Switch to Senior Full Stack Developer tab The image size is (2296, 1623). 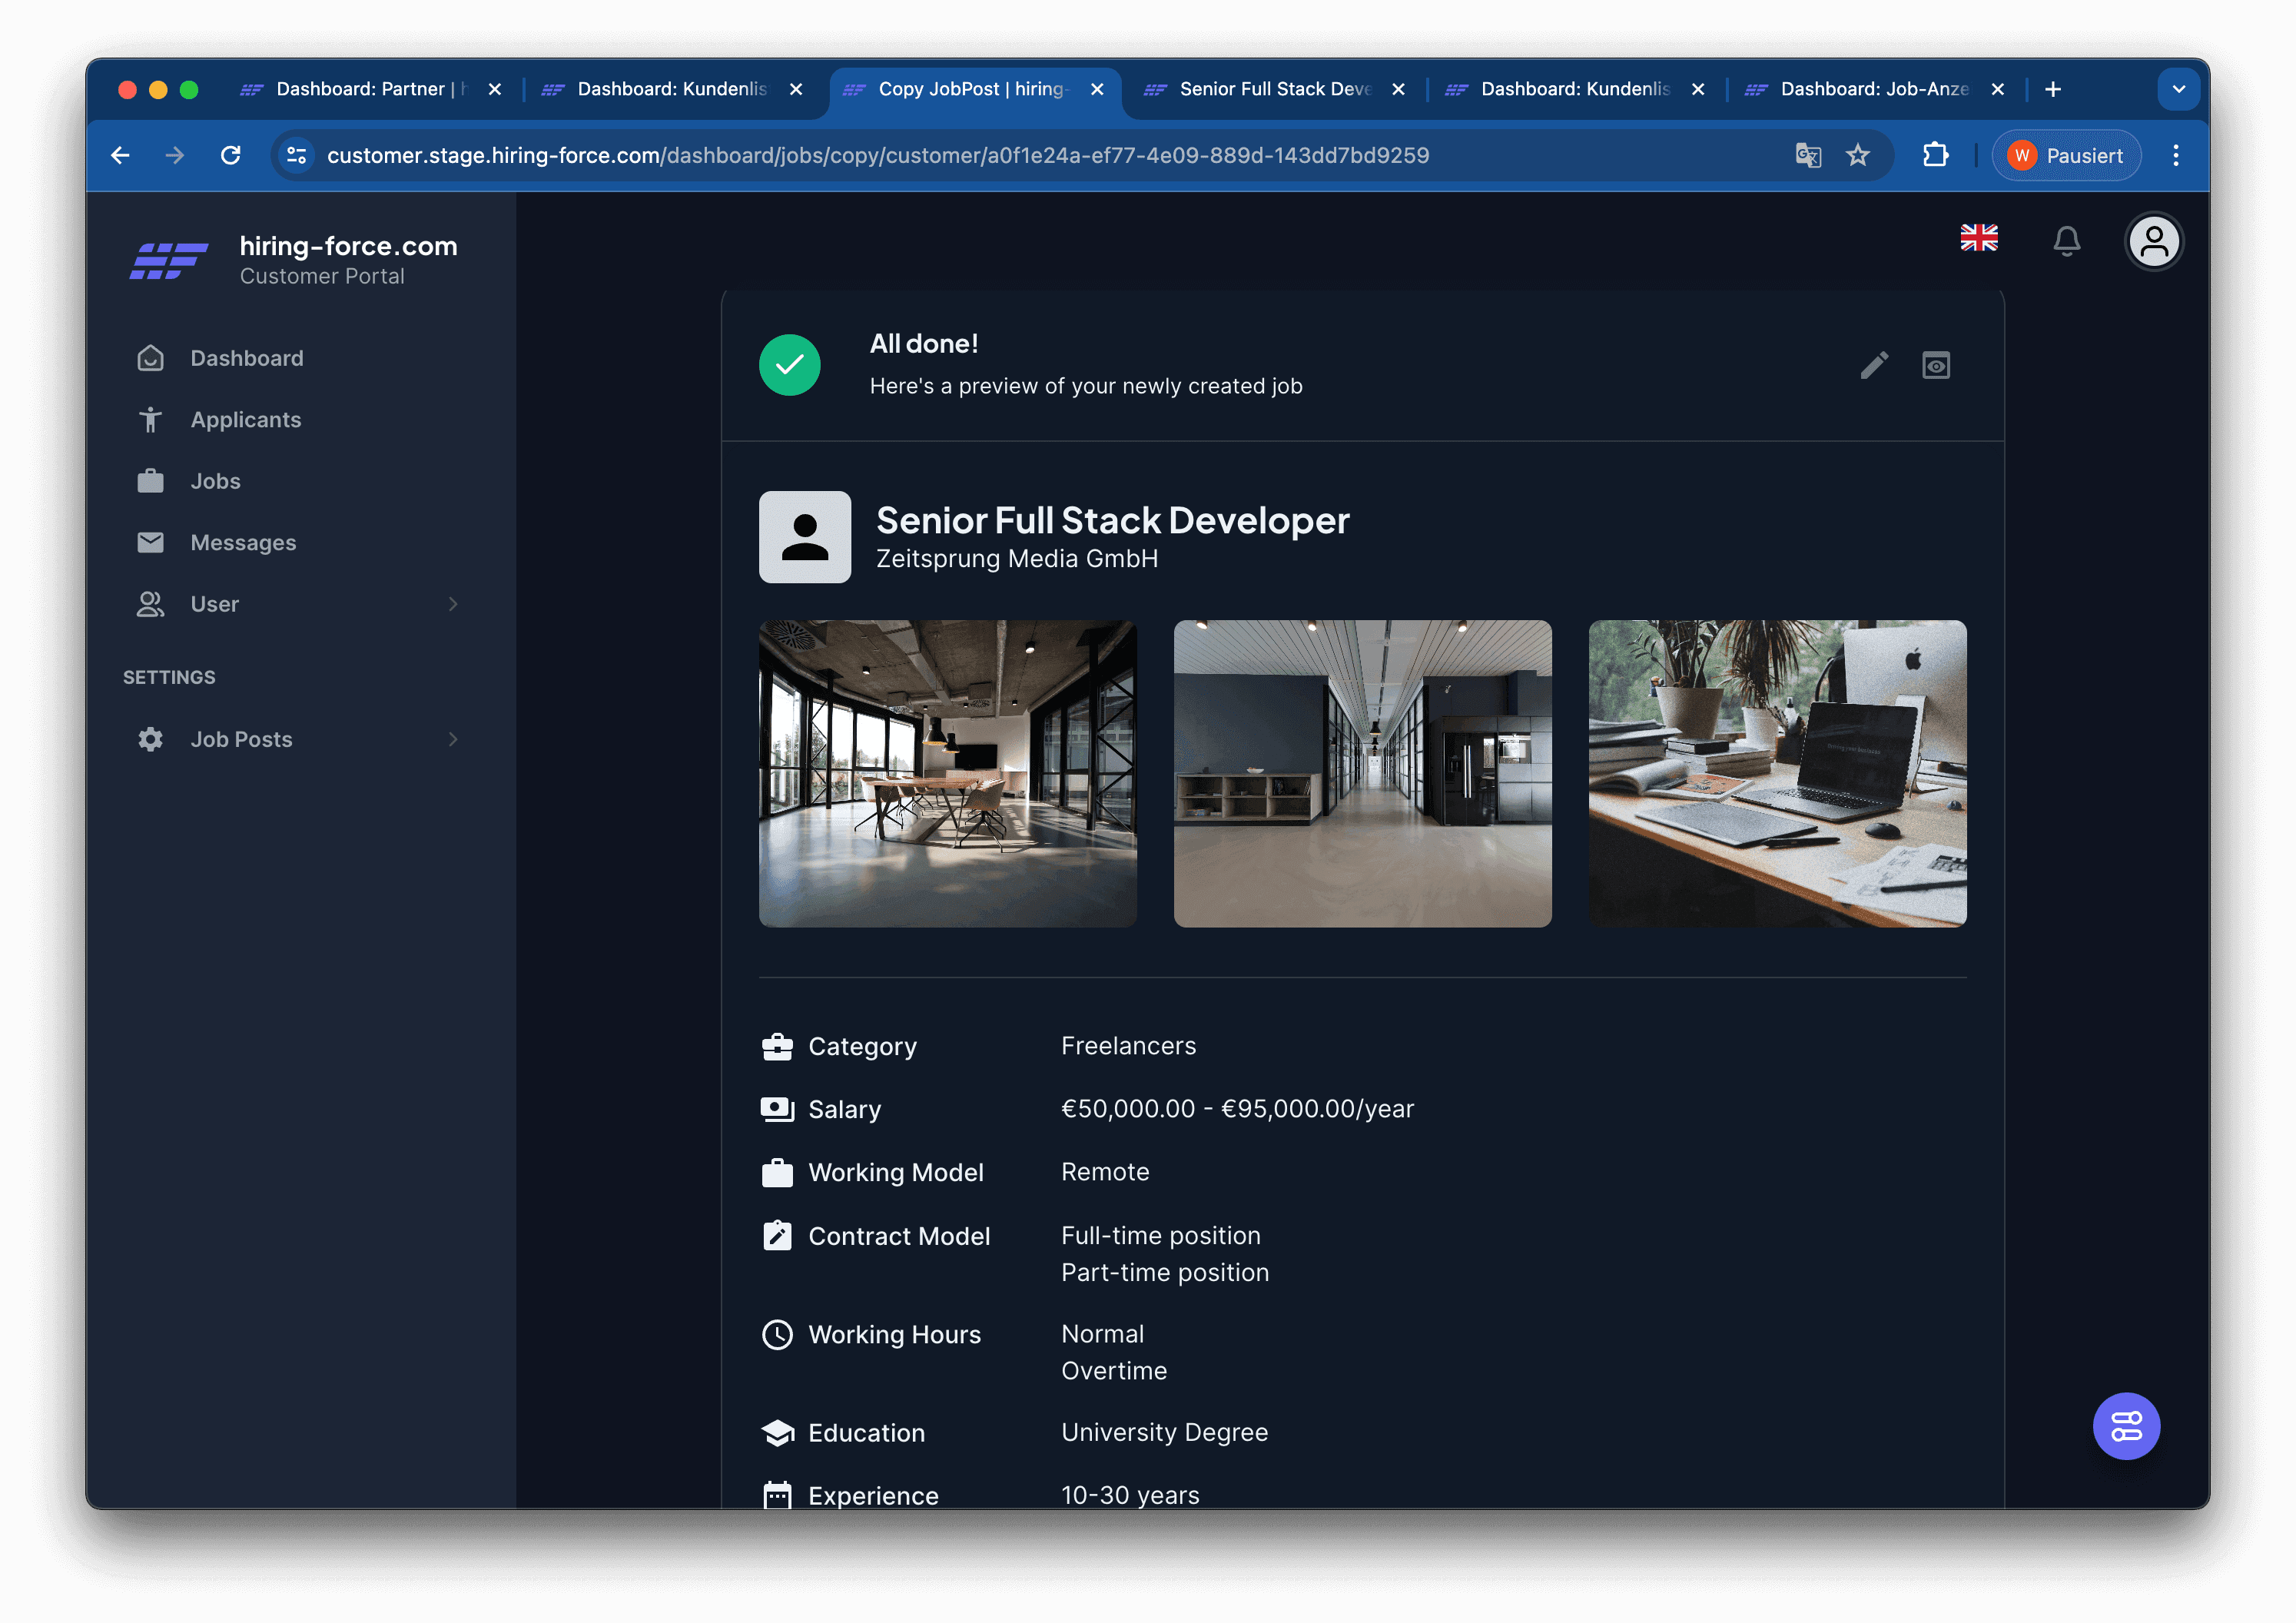click(1273, 89)
